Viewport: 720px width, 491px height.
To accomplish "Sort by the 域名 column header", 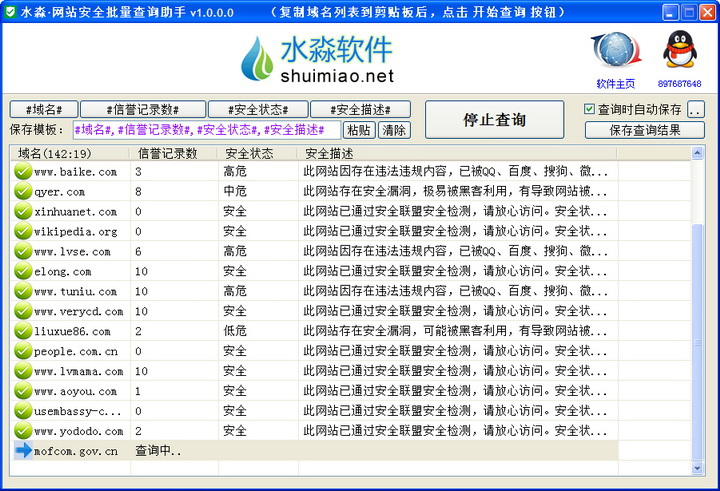I will (70, 153).
